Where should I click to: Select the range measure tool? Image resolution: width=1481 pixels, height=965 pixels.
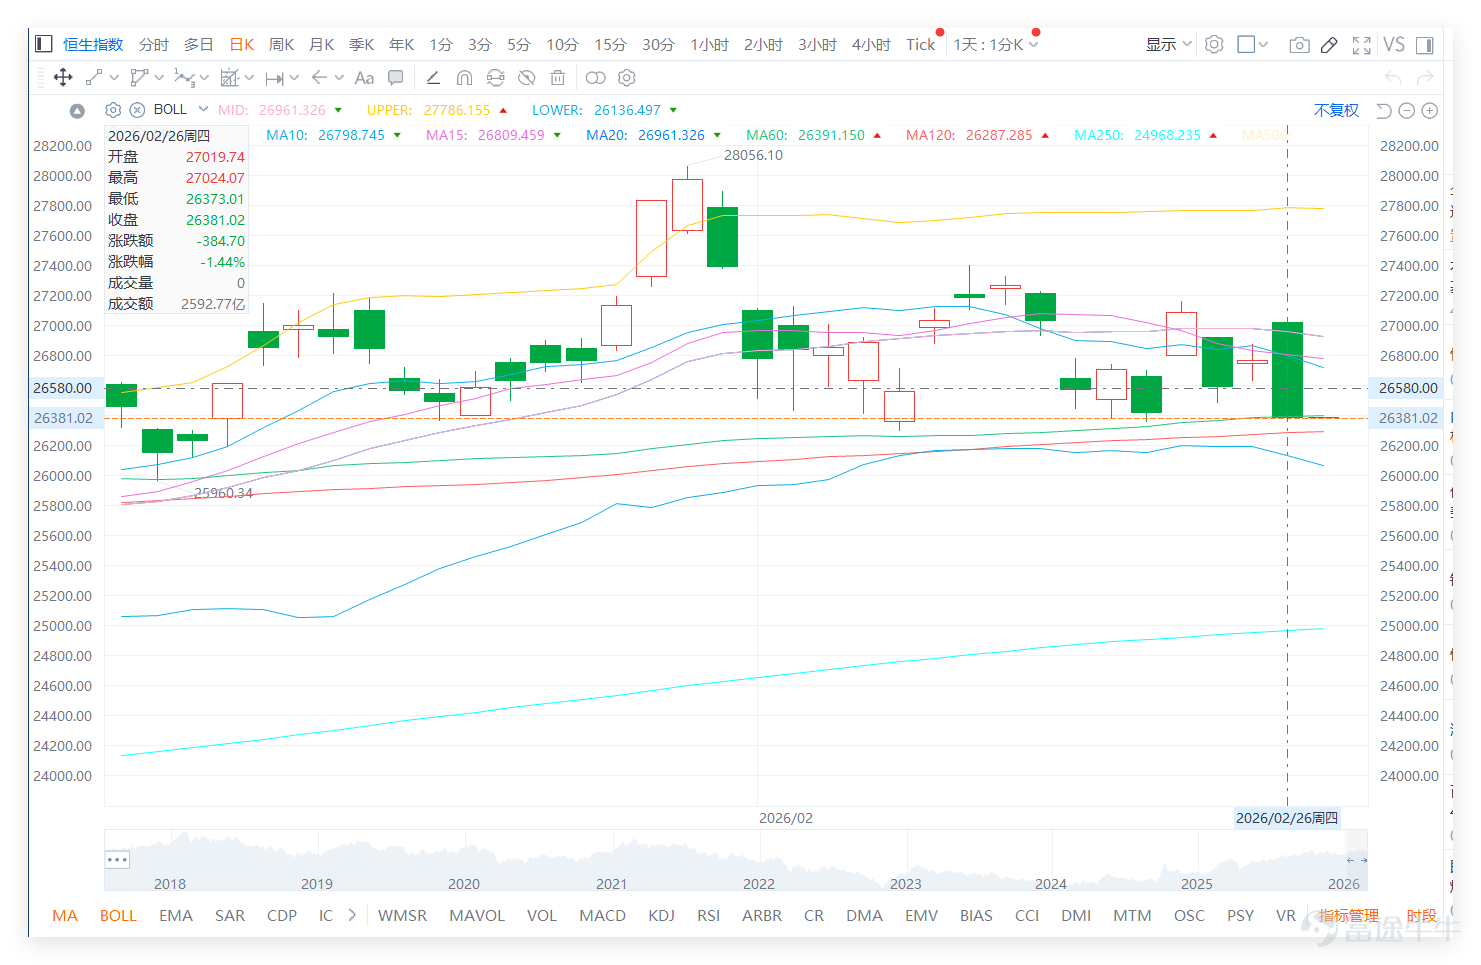coord(274,77)
